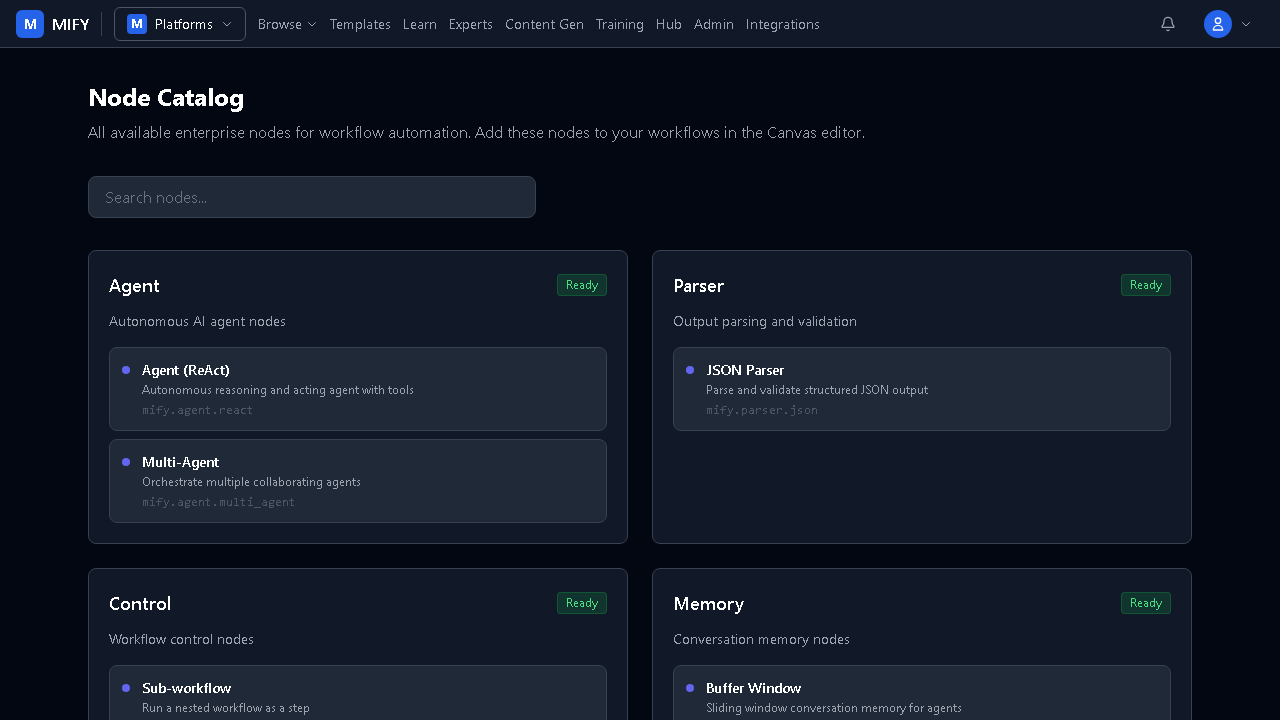
Task: Click the user avatar icon
Action: tap(1217, 24)
